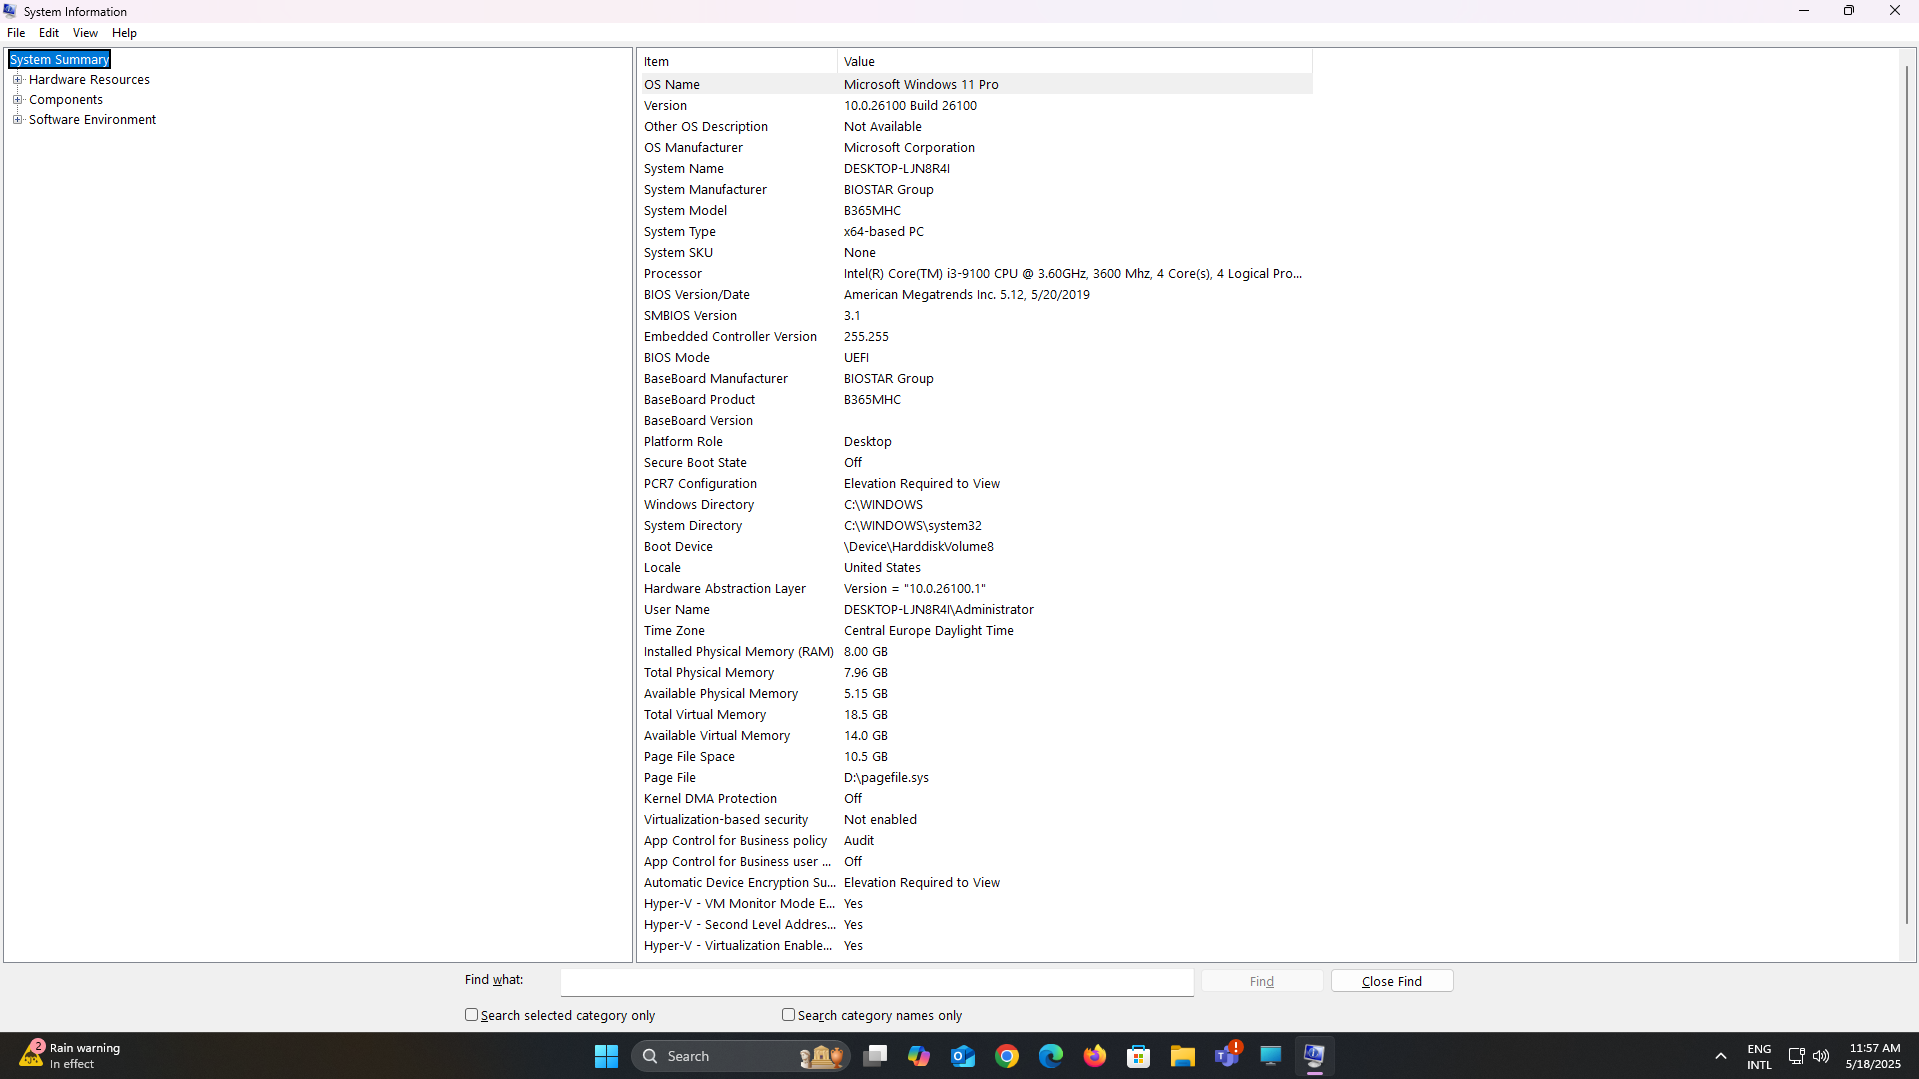Image resolution: width=1919 pixels, height=1079 pixels.
Task: Select the Embedded Controller Version row
Action: click(x=976, y=337)
